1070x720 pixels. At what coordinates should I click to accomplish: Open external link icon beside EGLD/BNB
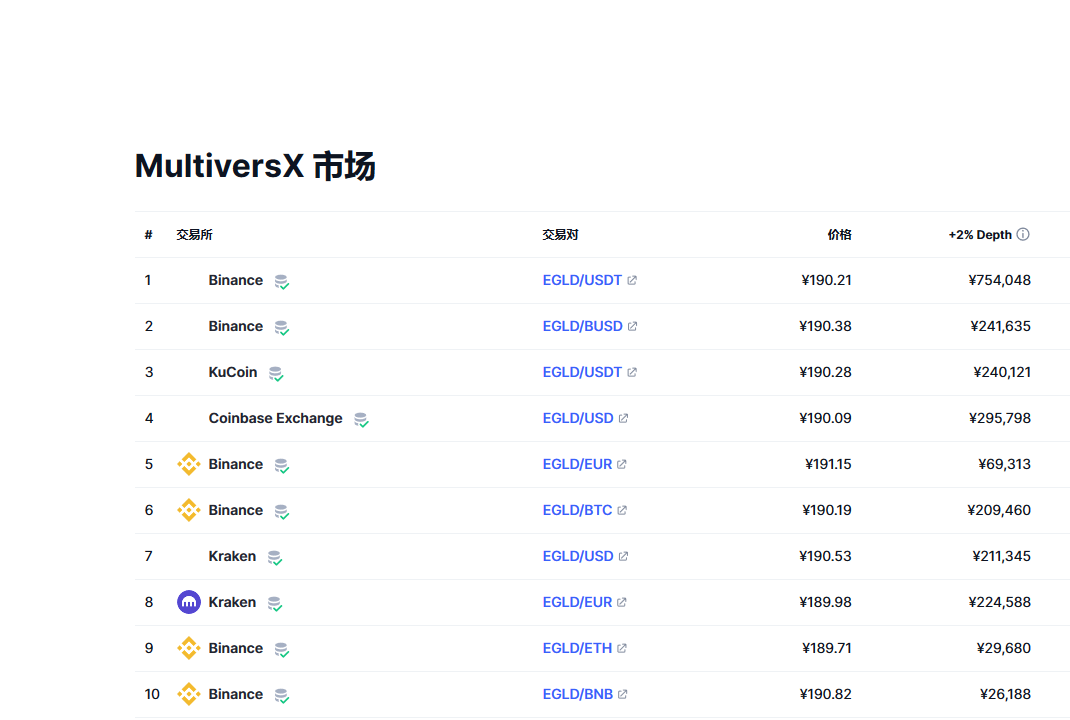[x=622, y=694]
